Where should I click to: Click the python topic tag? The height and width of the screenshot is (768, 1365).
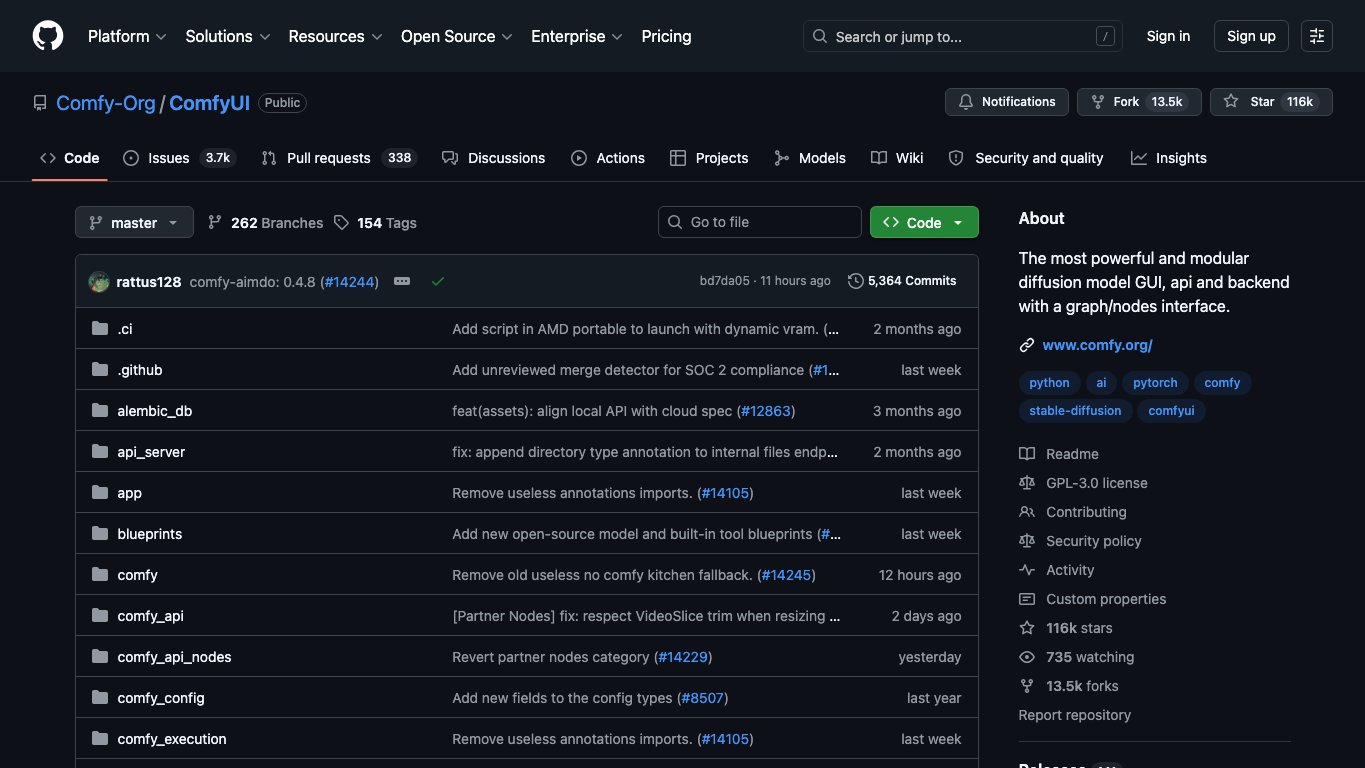[1049, 383]
